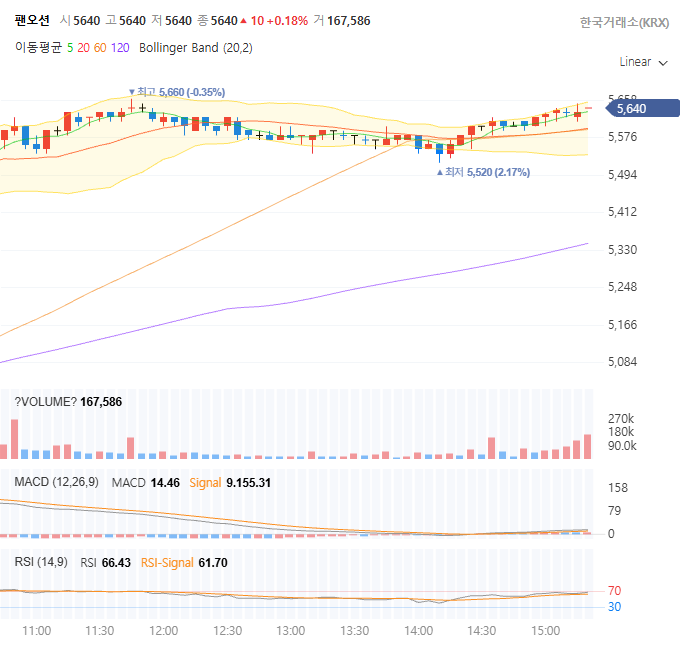
Task: Click the 5,084 price axis label
Action: coord(623,362)
